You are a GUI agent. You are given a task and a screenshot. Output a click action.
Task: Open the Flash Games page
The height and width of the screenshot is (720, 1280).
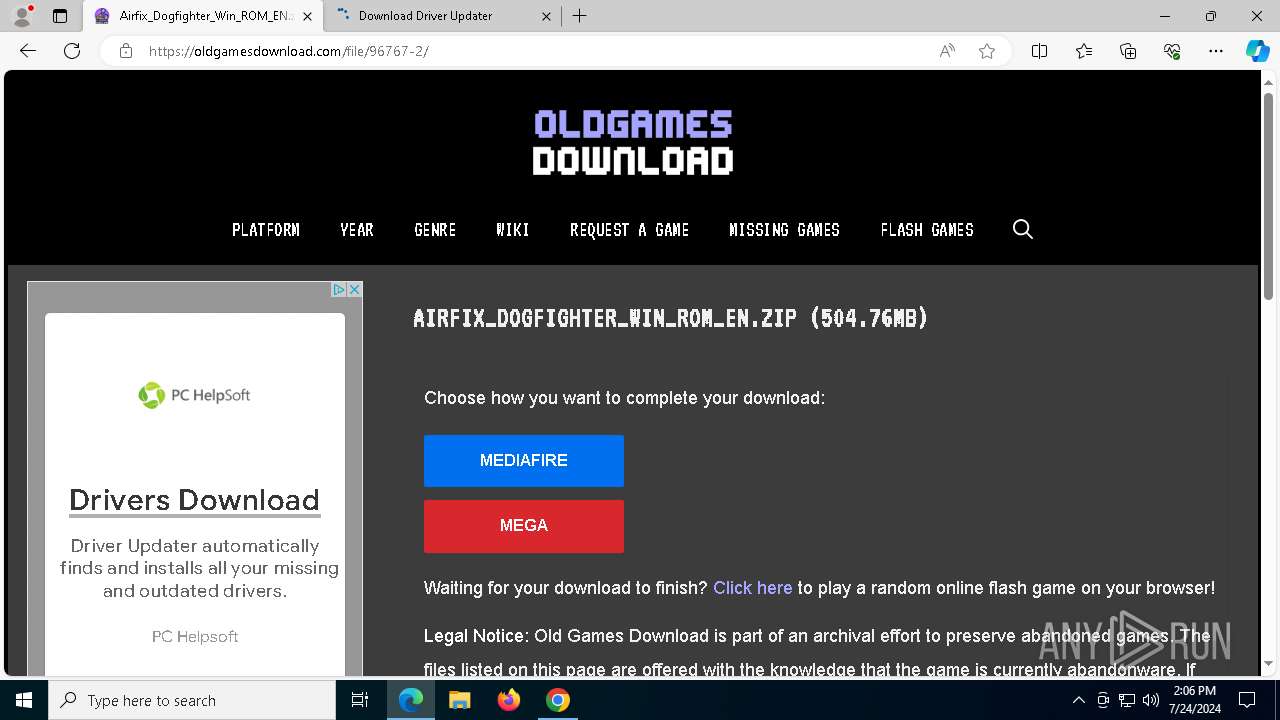coord(927,230)
